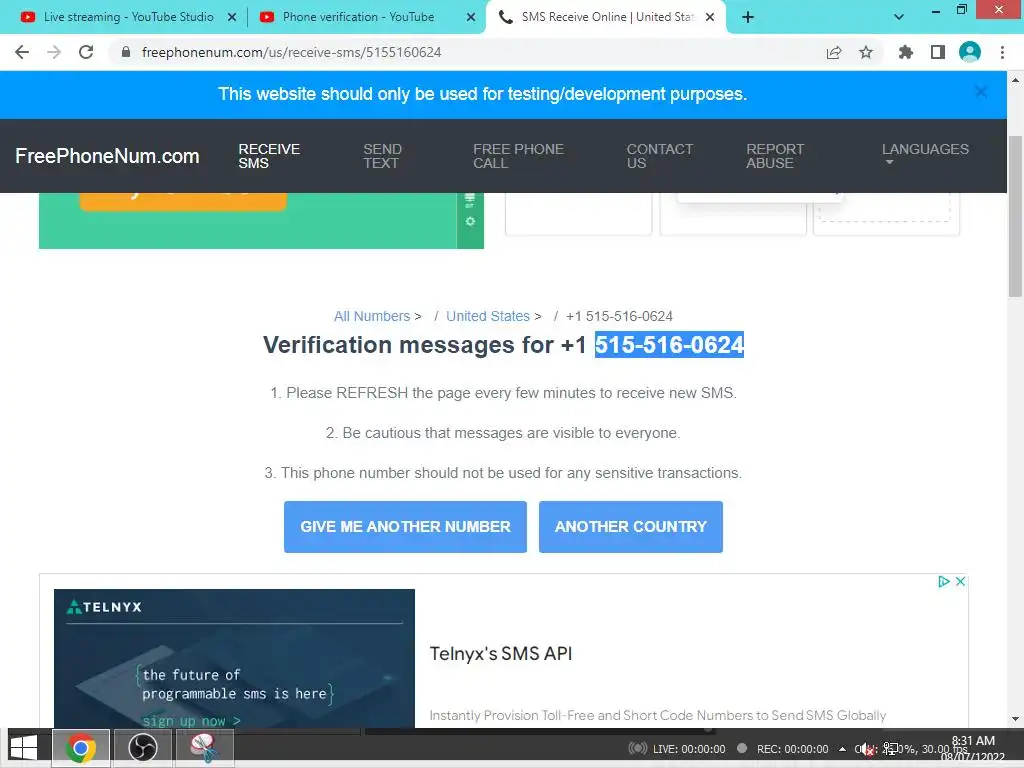Click the muted volume tray icon

[867, 750]
